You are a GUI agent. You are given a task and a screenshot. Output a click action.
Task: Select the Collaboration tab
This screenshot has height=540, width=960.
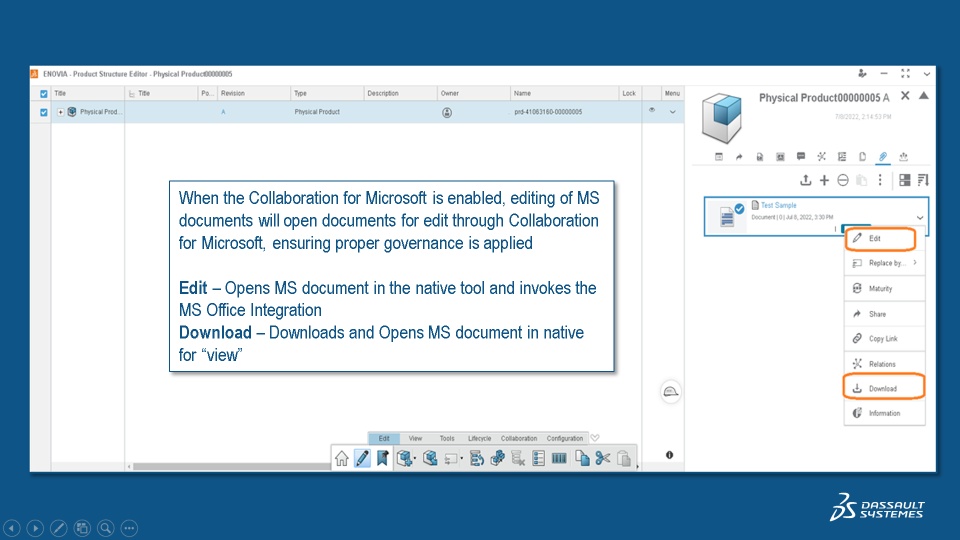(519, 438)
